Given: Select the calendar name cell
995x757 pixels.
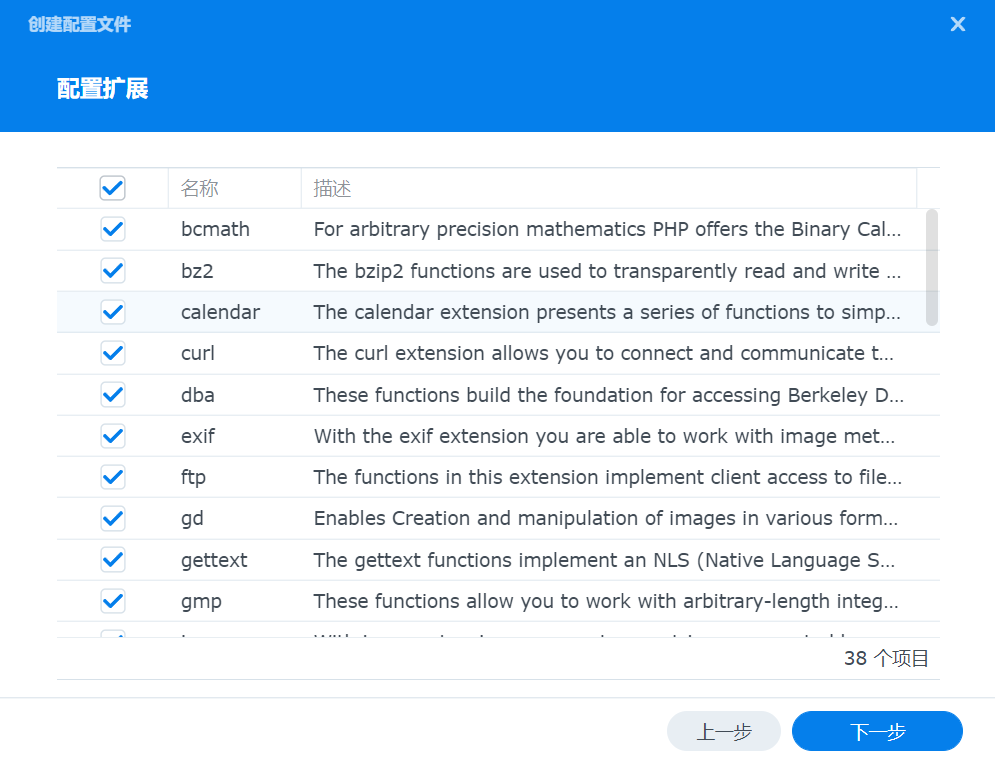Looking at the screenshot, I should click(220, 312).
